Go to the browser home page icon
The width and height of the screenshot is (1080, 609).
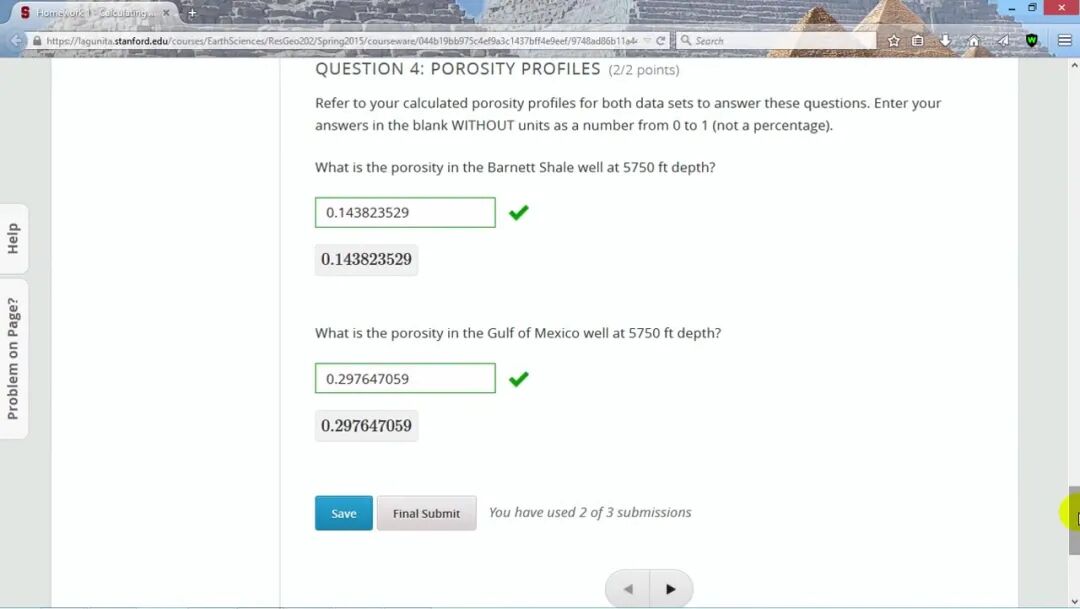pos(973,41)
